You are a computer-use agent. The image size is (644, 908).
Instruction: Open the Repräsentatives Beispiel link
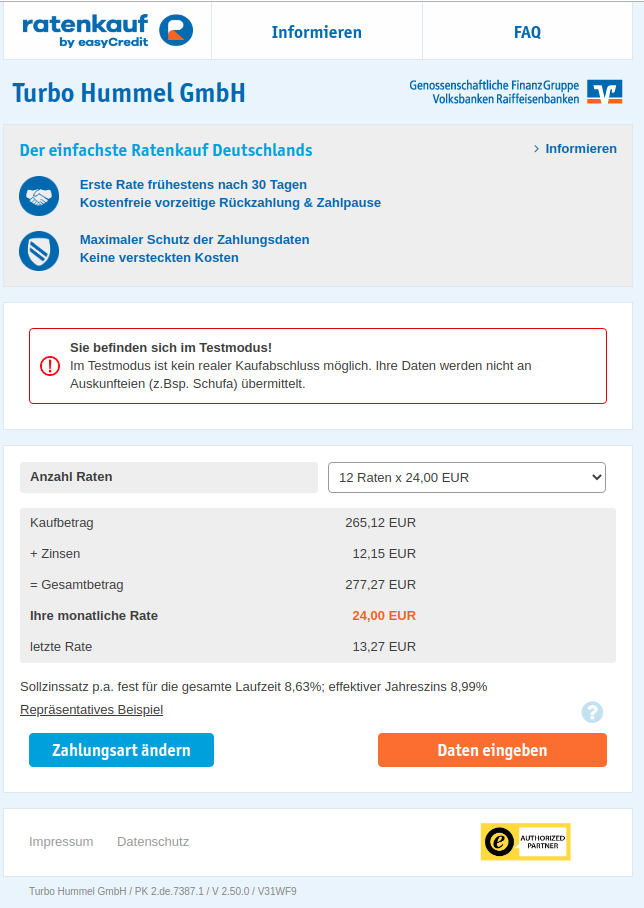click(91, 710)
